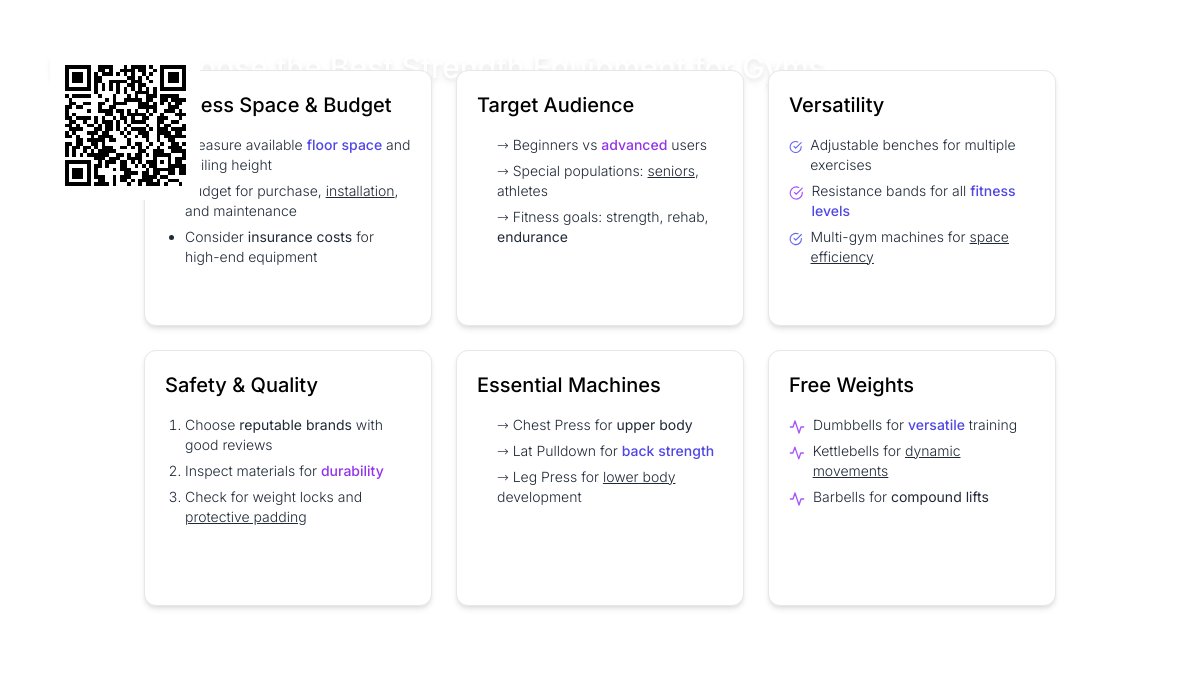This screenshot has width=1200, height=675.
Task: Open the "lower body" underlined link
Action: pos(639,477)
